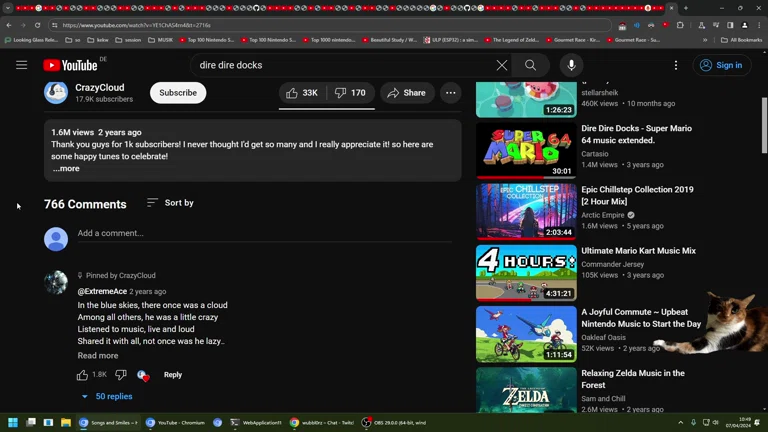Focus the Add a comment field
This screenshot has width=768, height=432.
(x=264, y=234)
